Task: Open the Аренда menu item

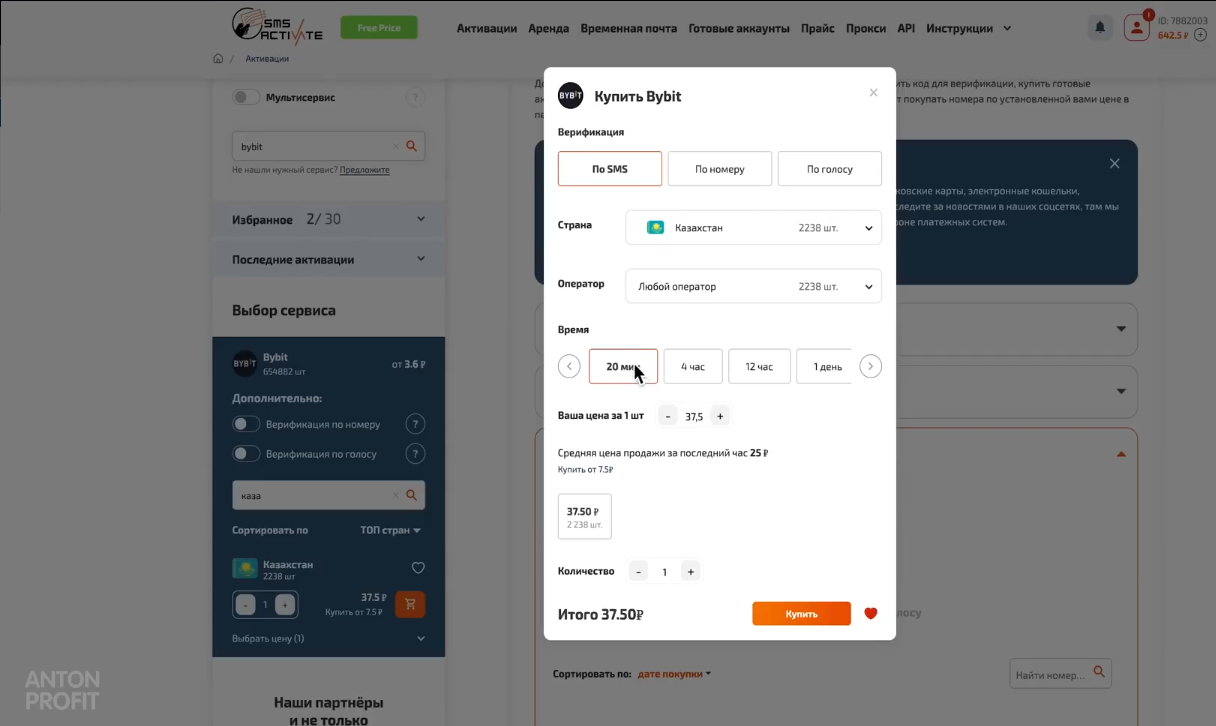Action: click(x=548, y=28)
